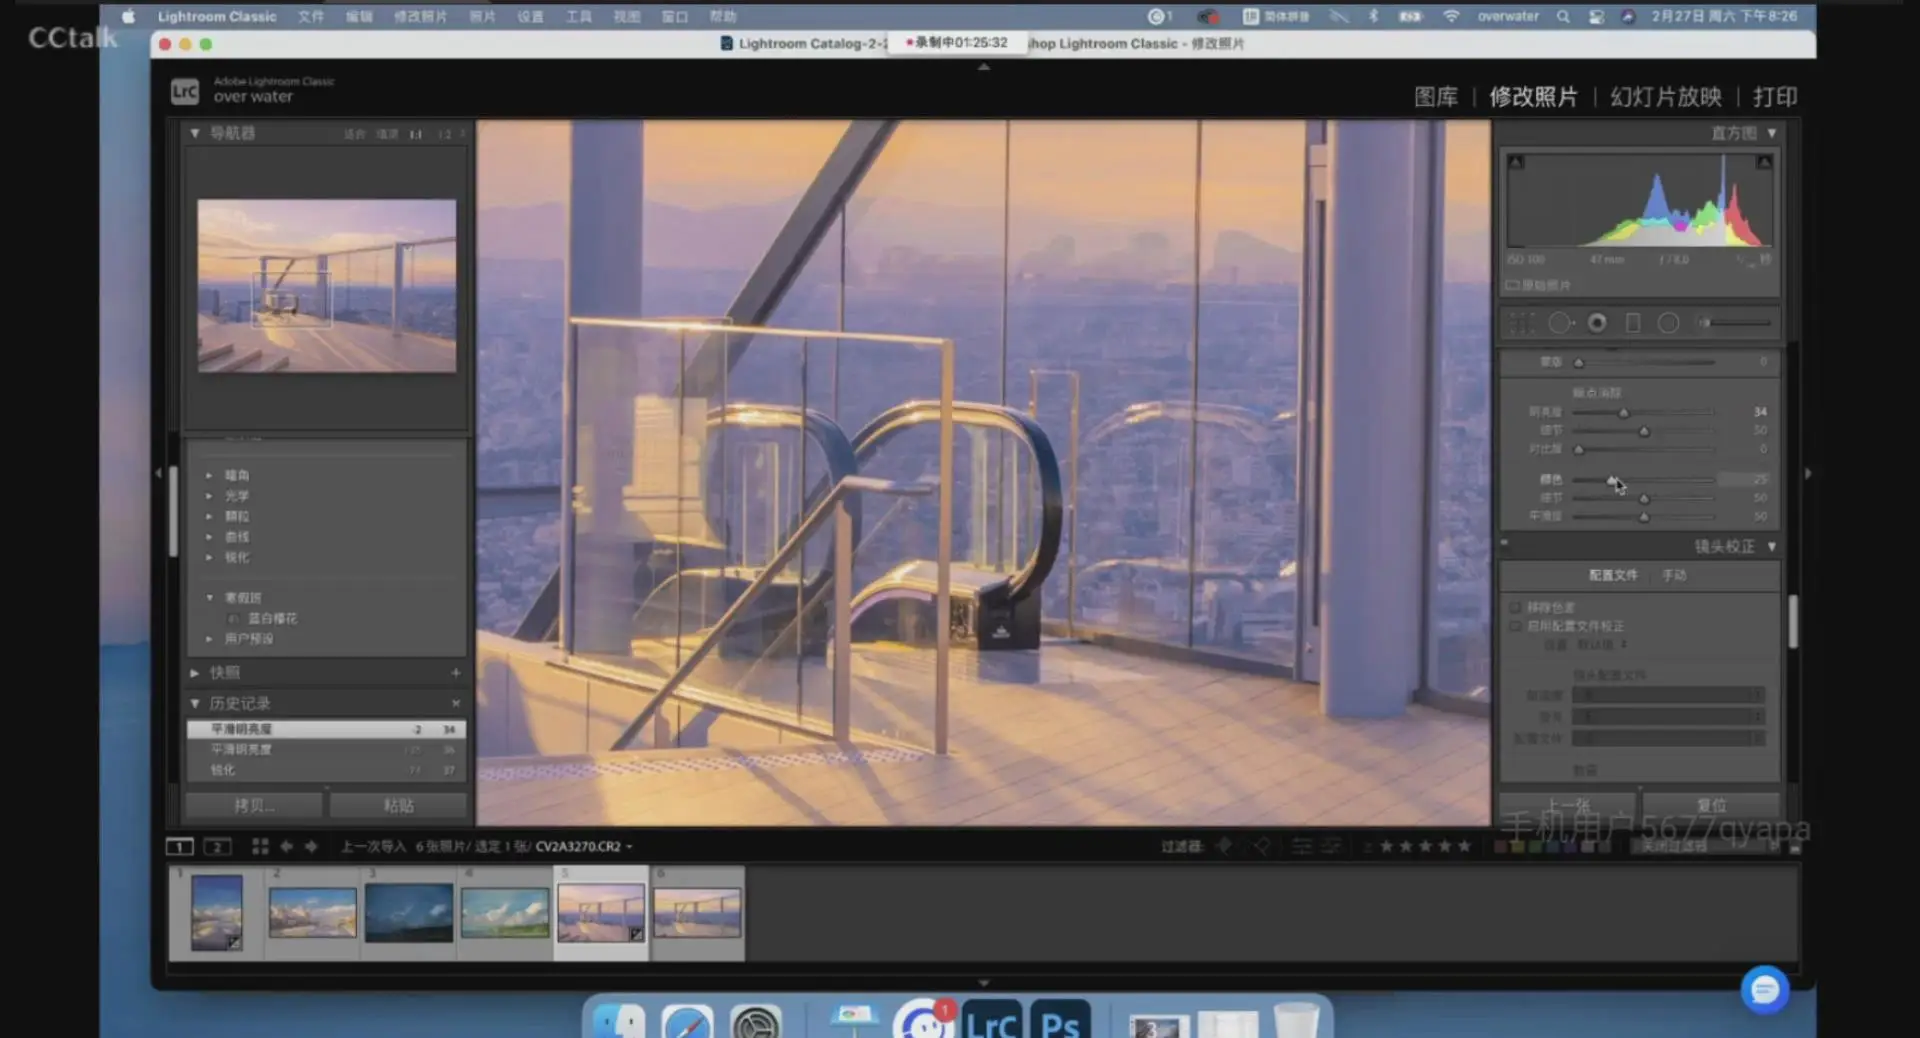Select the Radial Filter tool

(1668, 323)
